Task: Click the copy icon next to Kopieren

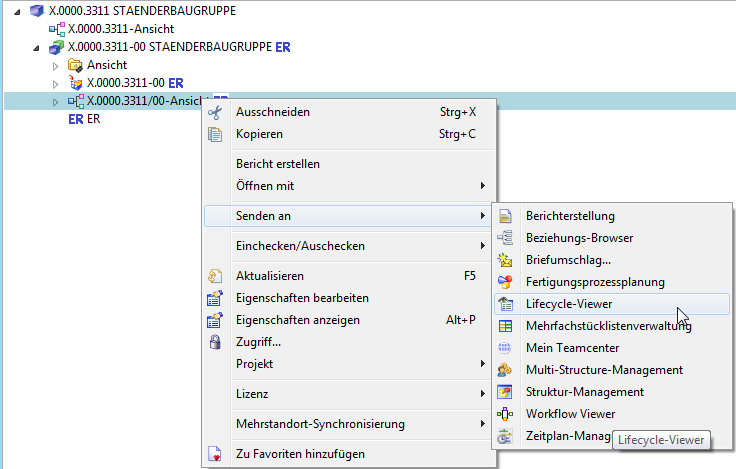Action: (214, 134)
